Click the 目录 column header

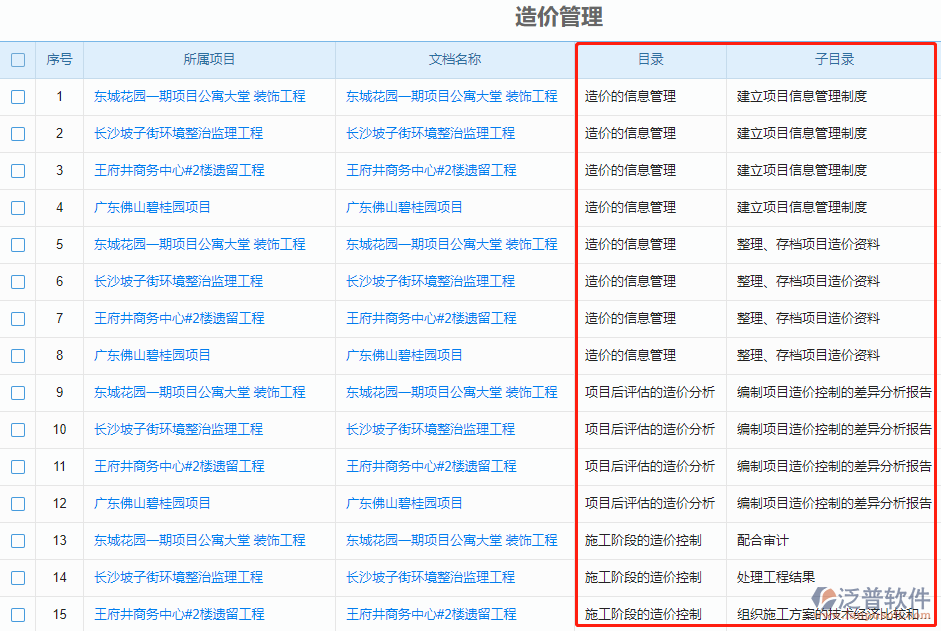(x=651, y=60)
